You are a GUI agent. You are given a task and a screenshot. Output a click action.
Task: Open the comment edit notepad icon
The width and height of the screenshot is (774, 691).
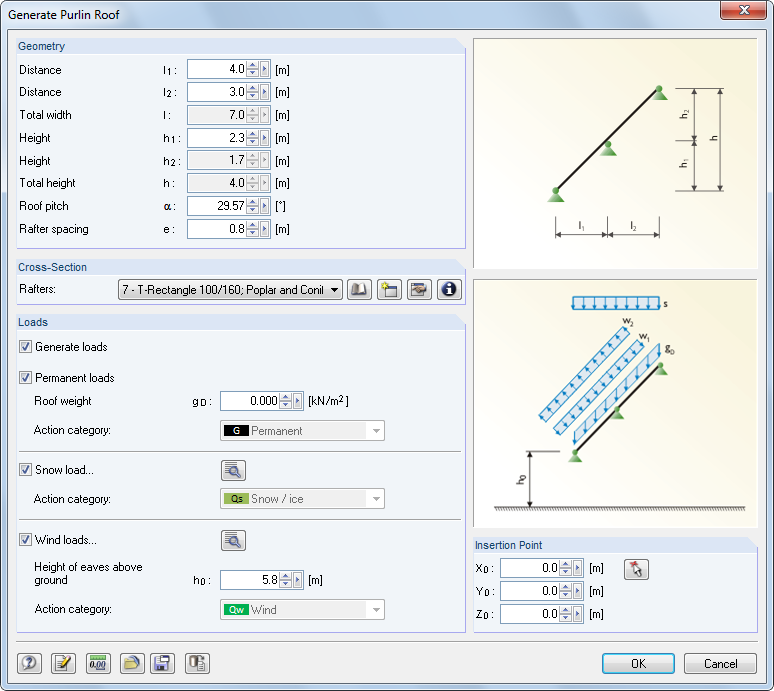[x=63, y=663]
